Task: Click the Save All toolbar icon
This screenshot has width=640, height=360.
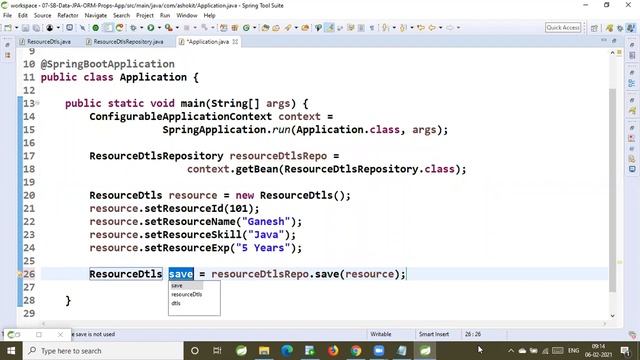Action: [x=36, y=28]
